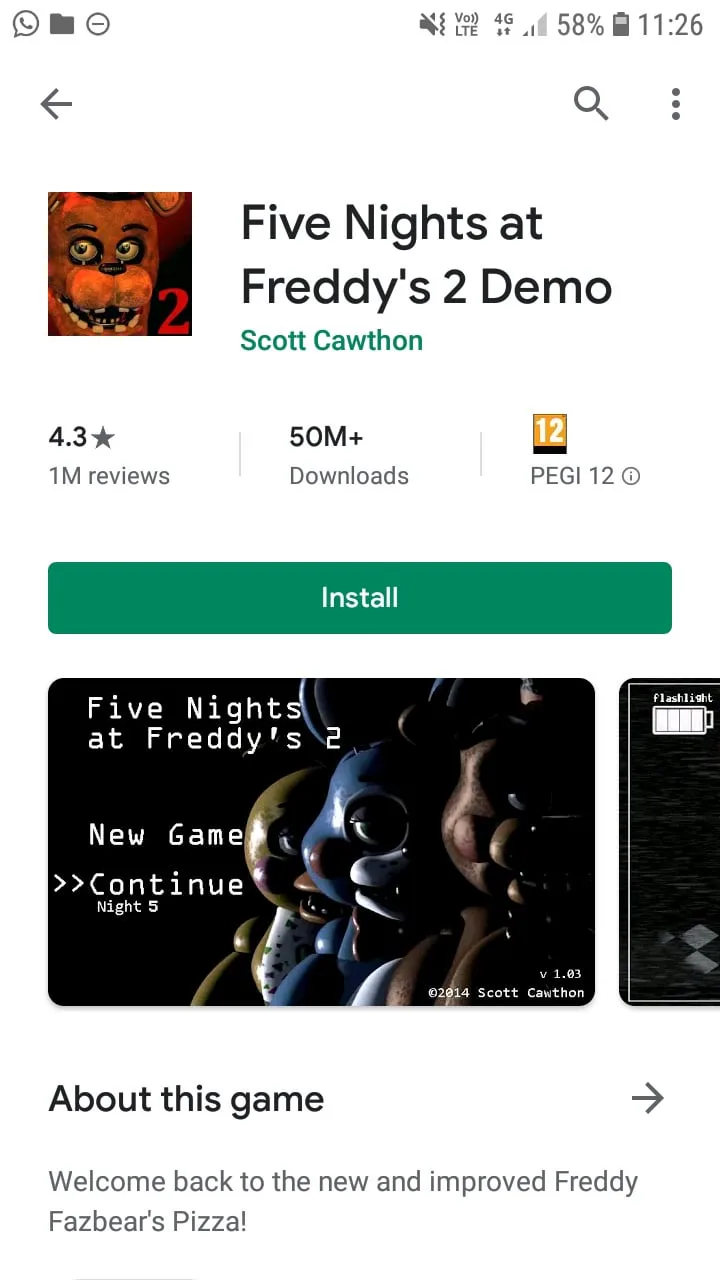Tap the About this game heading
Viewport: 720px width, 1280px height.
click(x=186, y=1099)
